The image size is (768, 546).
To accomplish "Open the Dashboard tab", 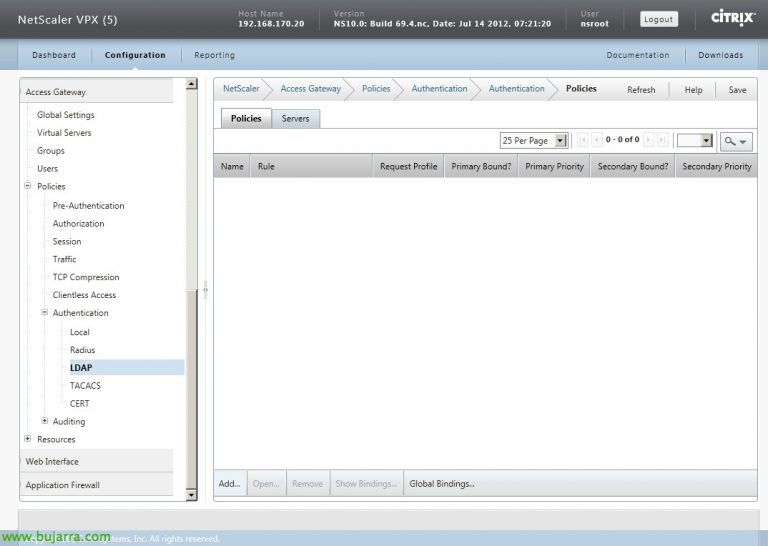I will pyautogui.click(x=54, y=55).
